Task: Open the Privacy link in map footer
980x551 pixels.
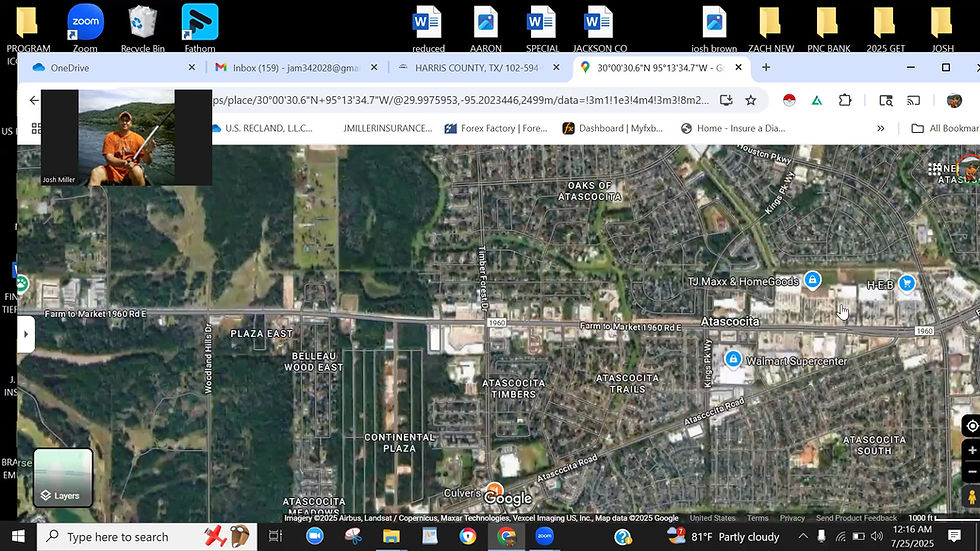Action: [x=792, y=518]
